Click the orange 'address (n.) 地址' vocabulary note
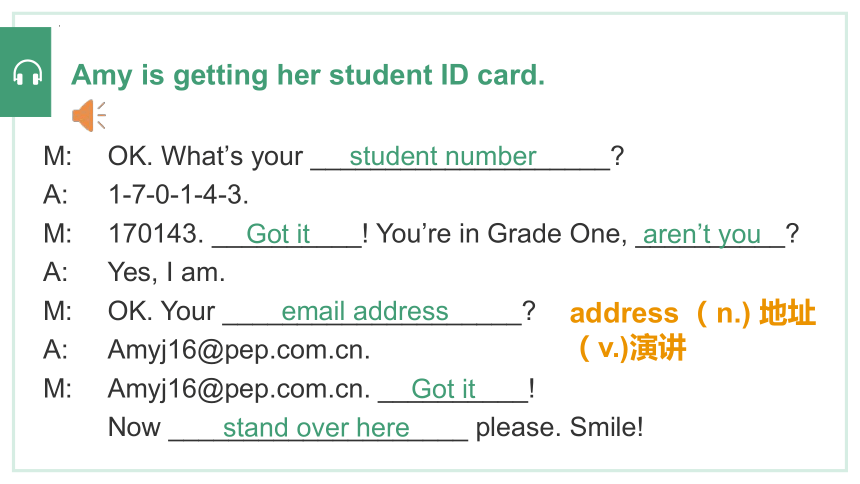This screenshot has height=484, width=860. pos(693,313)
